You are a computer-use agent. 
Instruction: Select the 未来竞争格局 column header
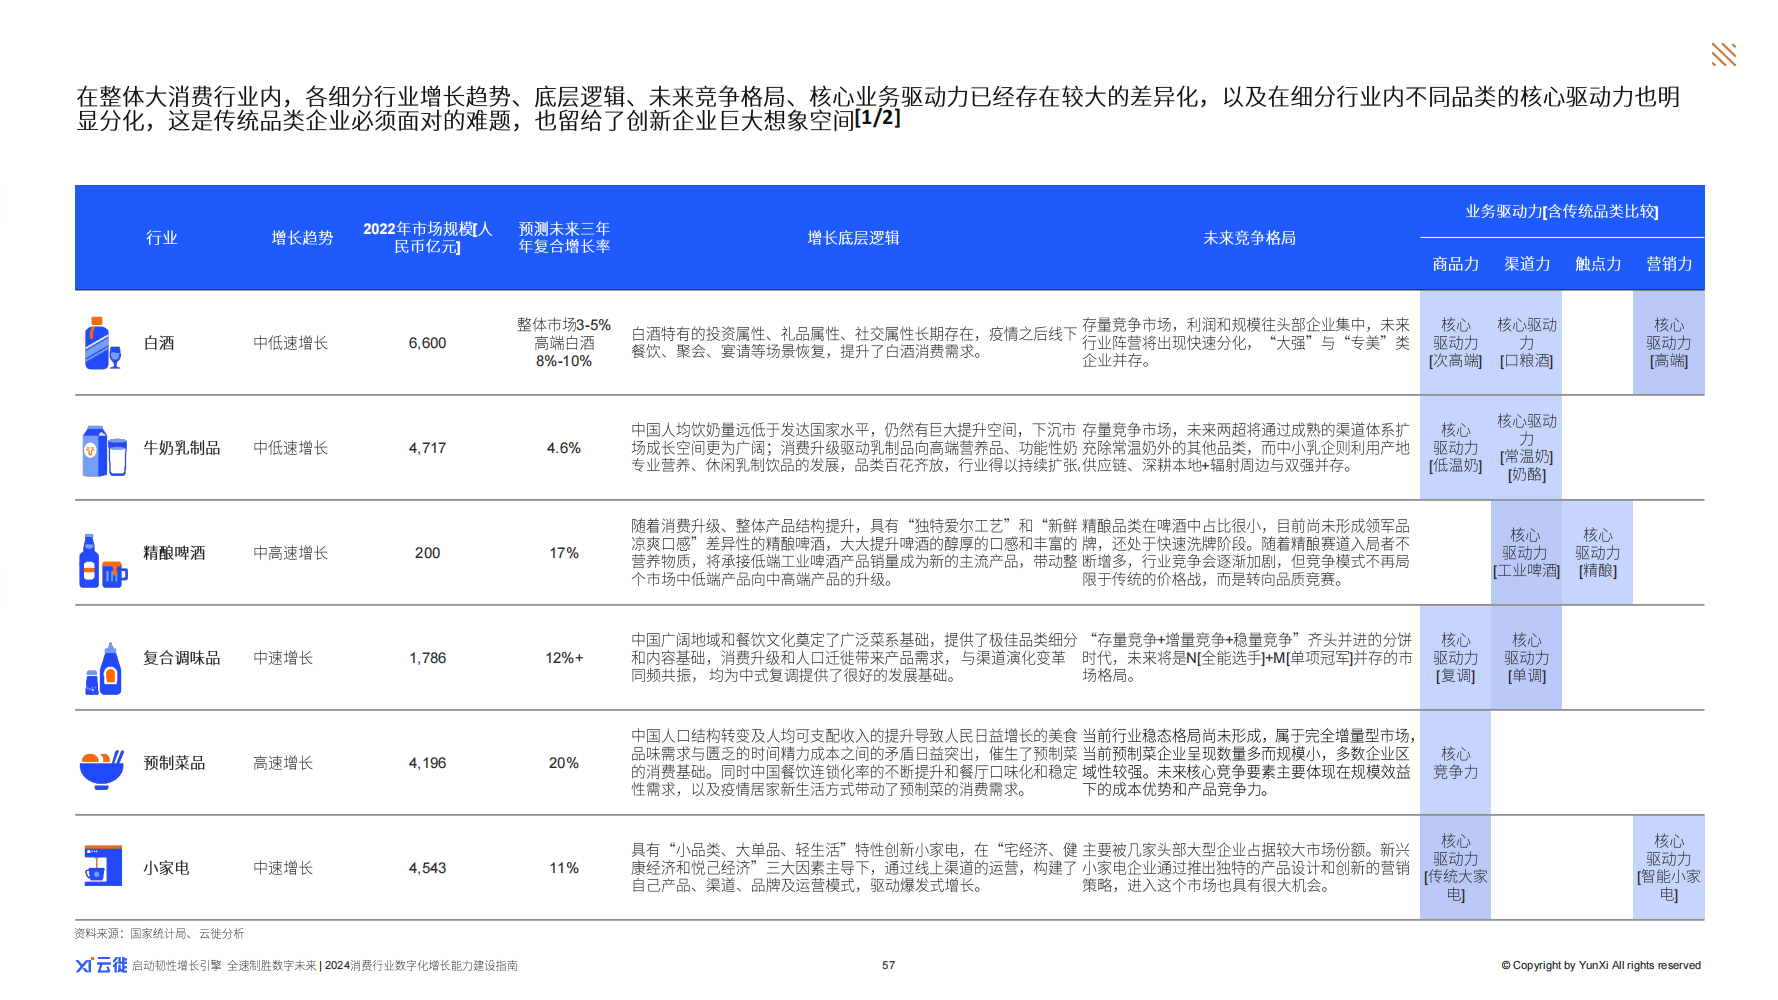[x=1249, y=238]
